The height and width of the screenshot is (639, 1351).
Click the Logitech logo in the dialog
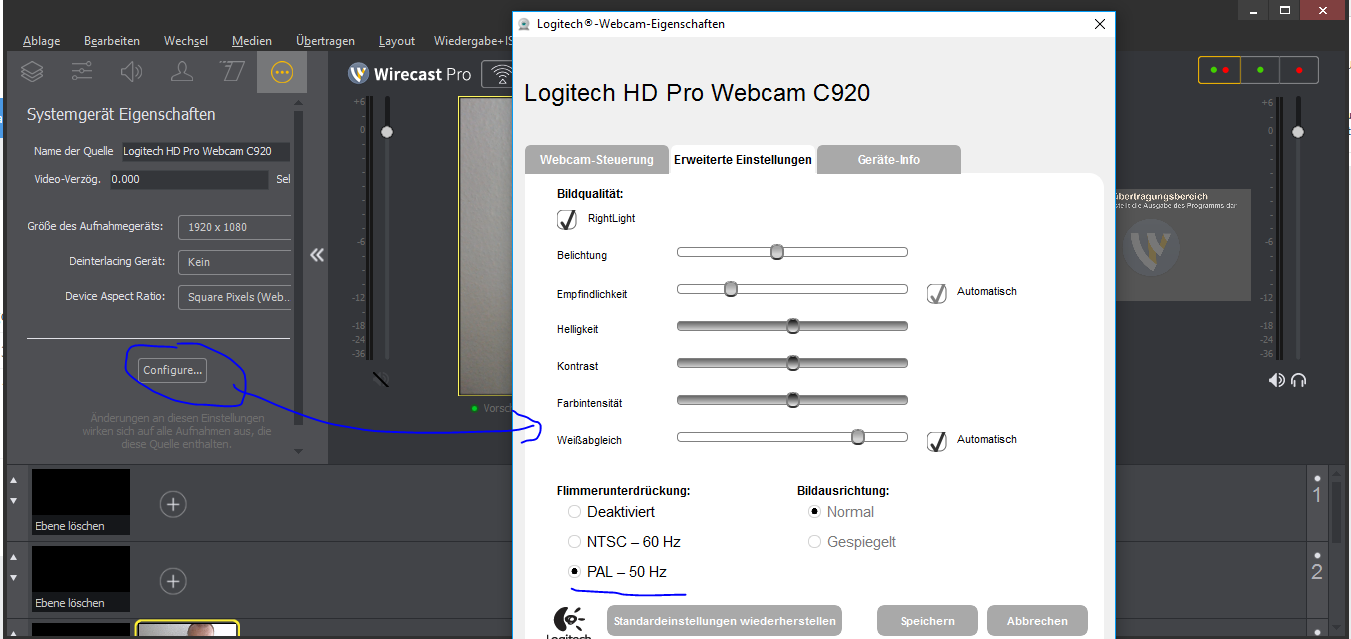coord(568,622)
